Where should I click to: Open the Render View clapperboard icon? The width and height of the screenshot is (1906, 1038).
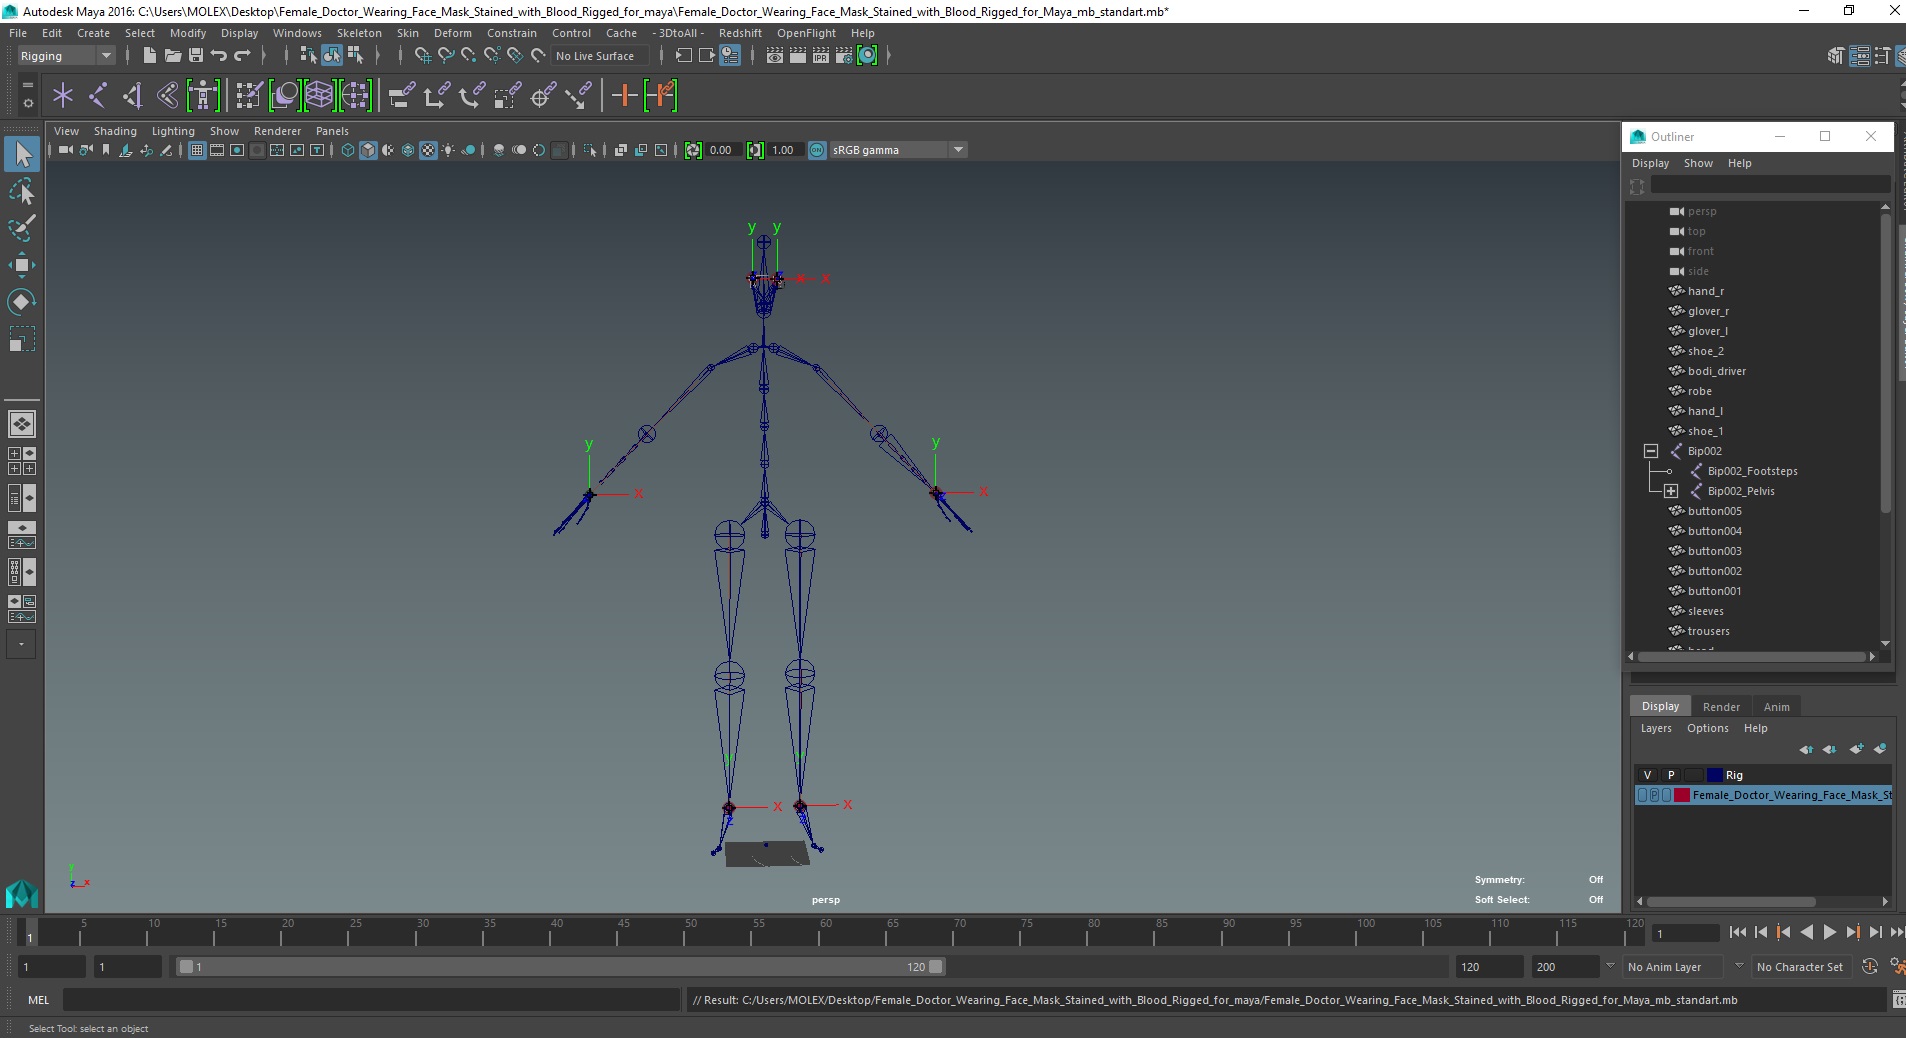774,56
